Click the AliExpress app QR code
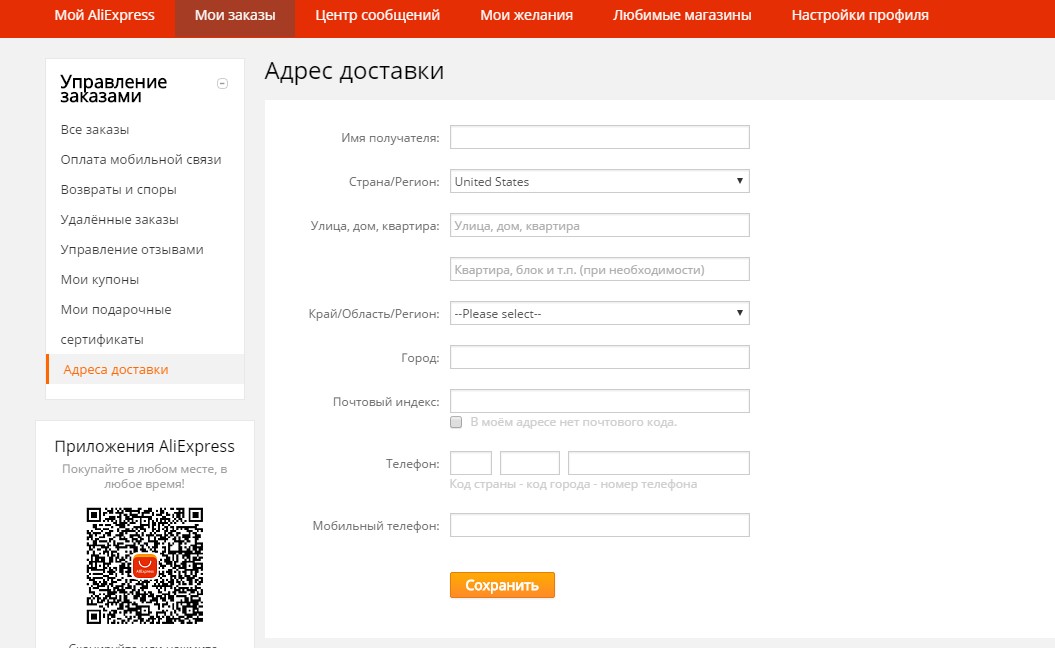The height and width of the screenshot is (648, 1055). tap(145, 565)
